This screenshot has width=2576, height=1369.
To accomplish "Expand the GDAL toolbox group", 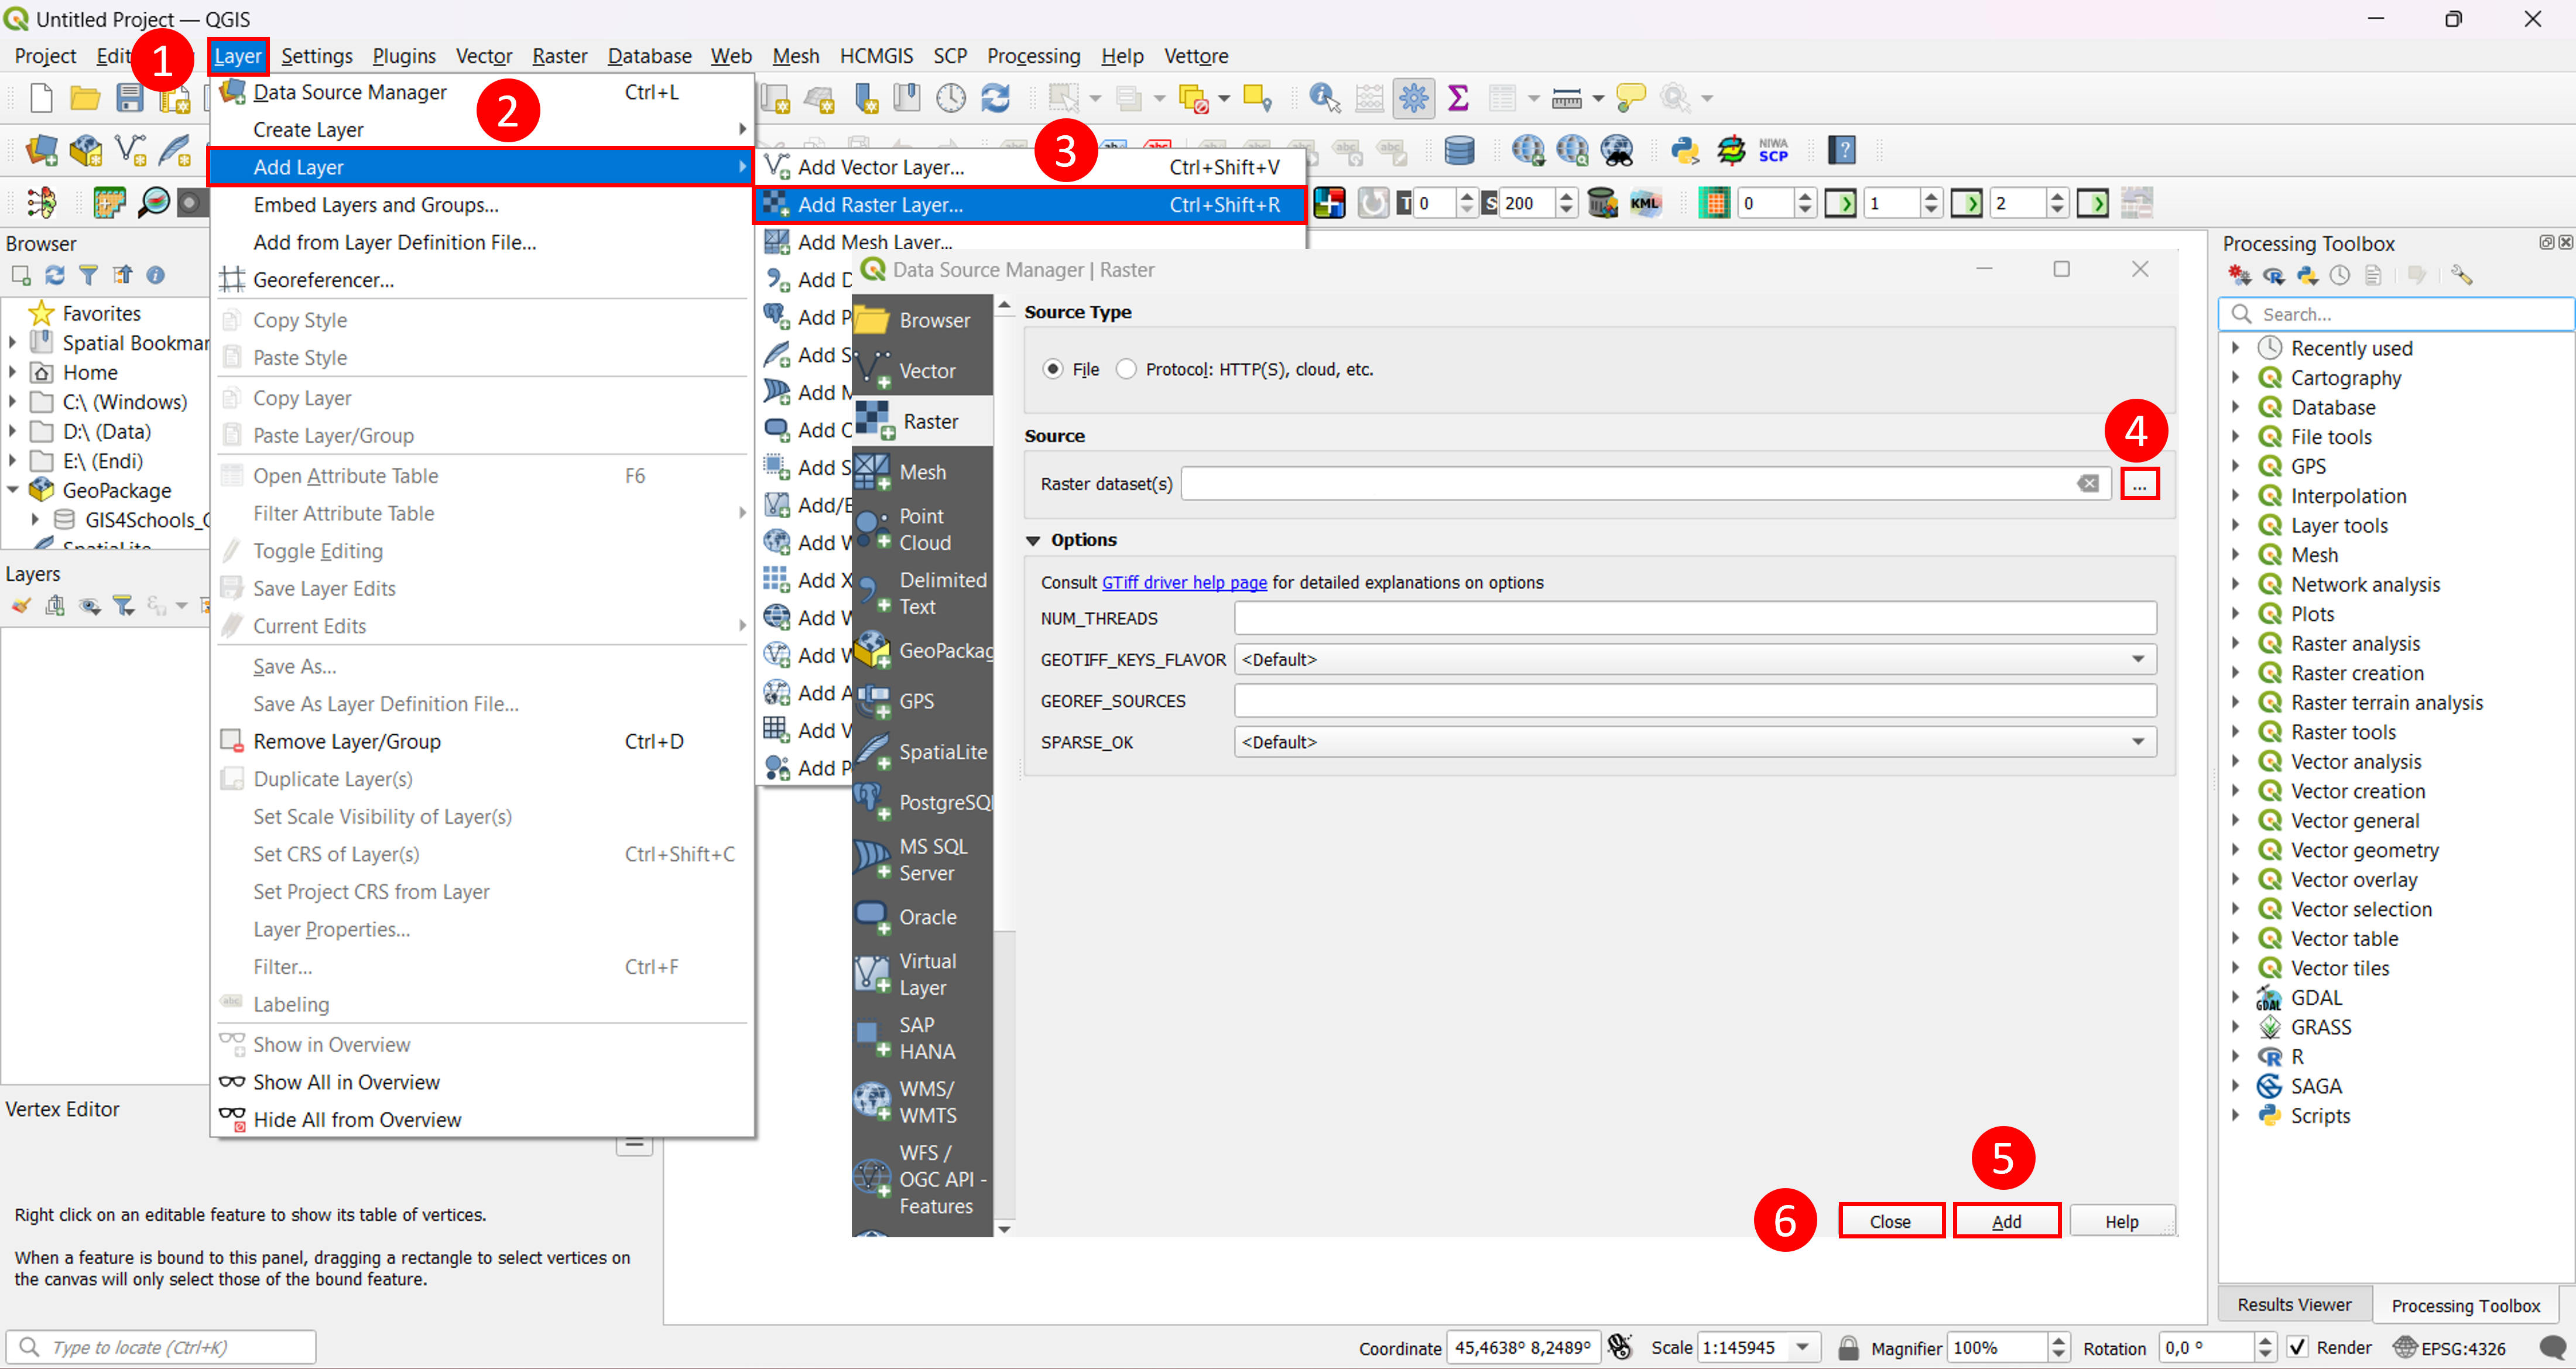I will [2235, 997].
